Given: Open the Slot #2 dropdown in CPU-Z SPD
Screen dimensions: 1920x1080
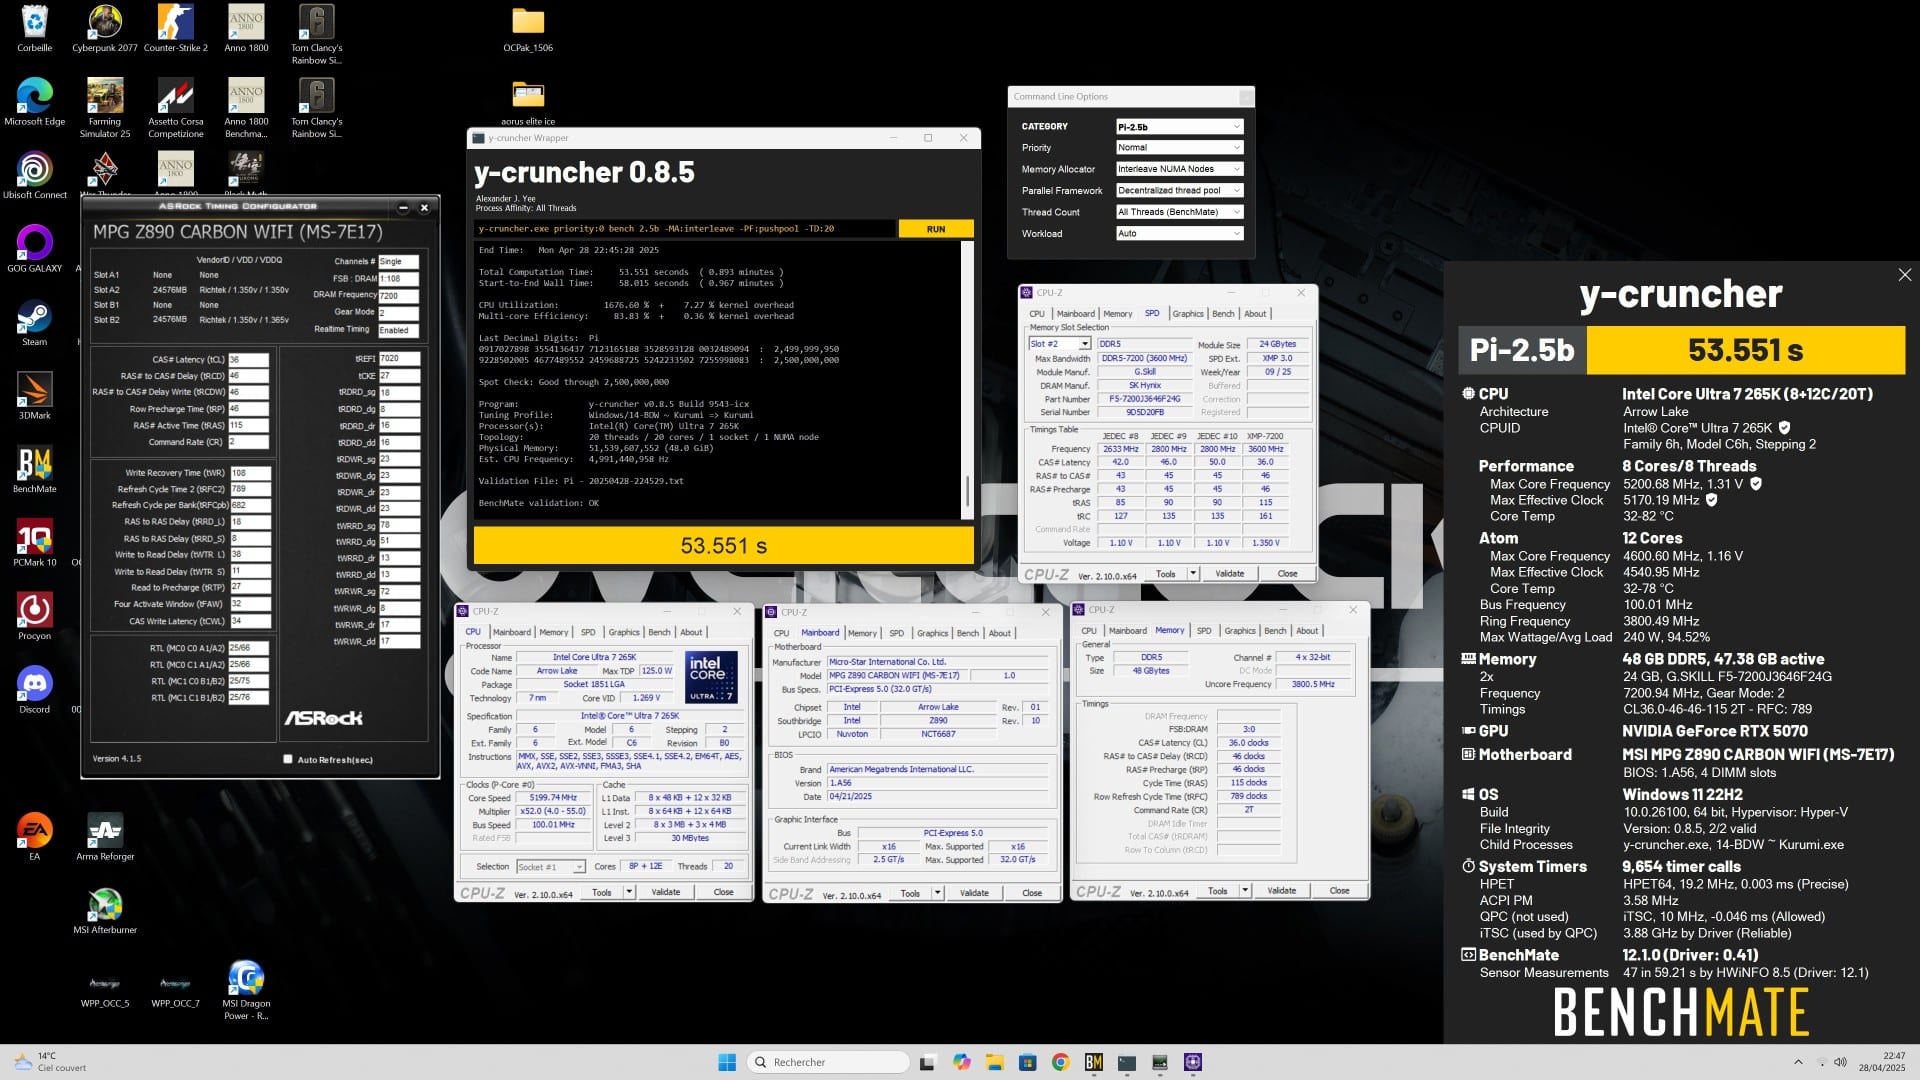Looking at the screenshot, I should (x=1059, y=344).
